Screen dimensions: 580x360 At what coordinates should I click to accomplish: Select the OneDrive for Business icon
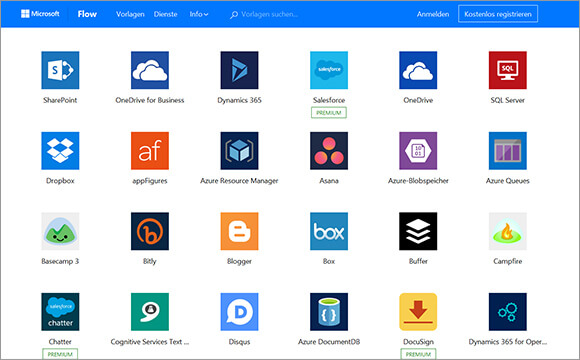(150, 70)
